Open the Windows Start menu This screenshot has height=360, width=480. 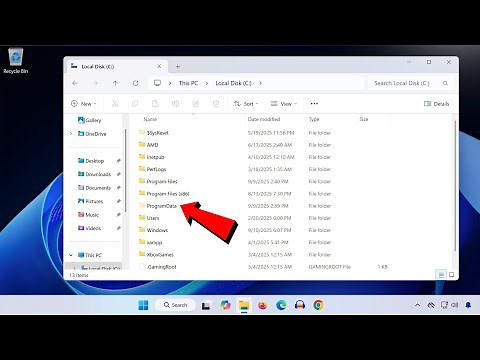143,305
